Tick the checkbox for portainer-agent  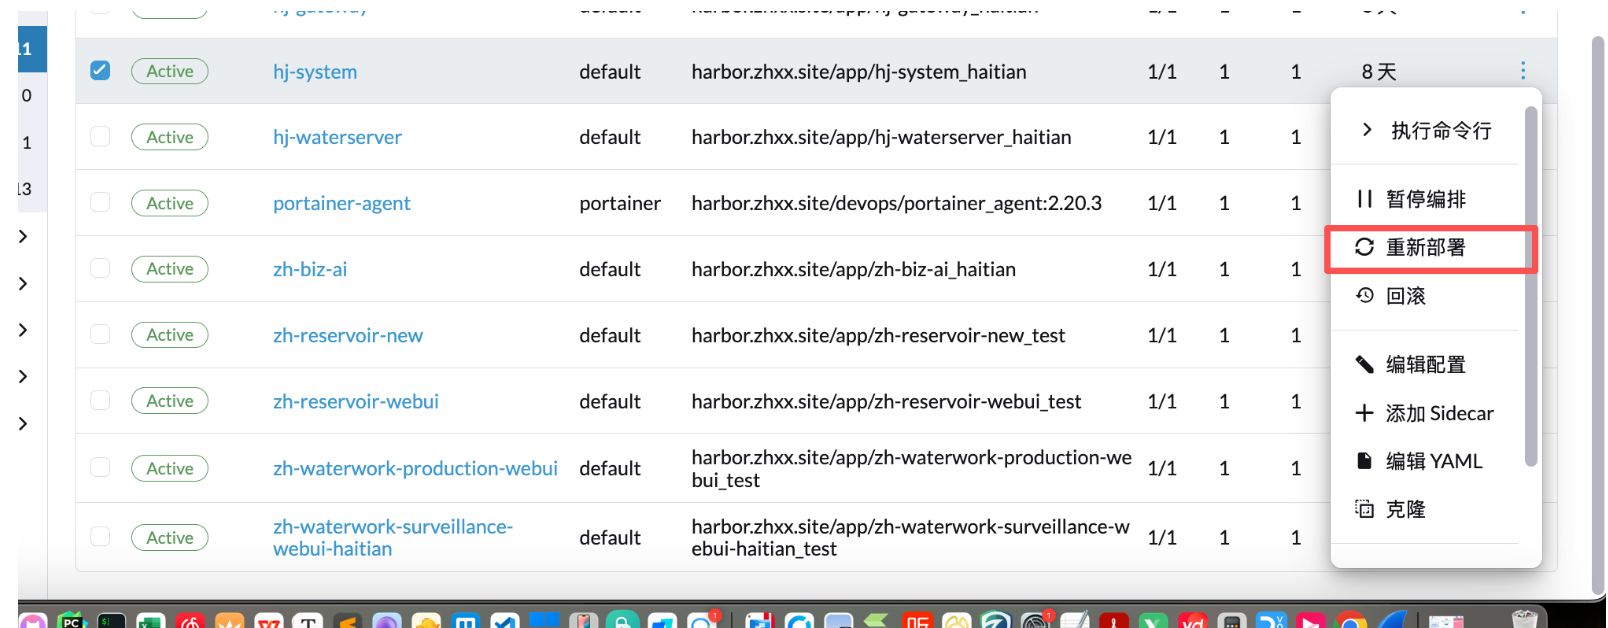[100, 203]
